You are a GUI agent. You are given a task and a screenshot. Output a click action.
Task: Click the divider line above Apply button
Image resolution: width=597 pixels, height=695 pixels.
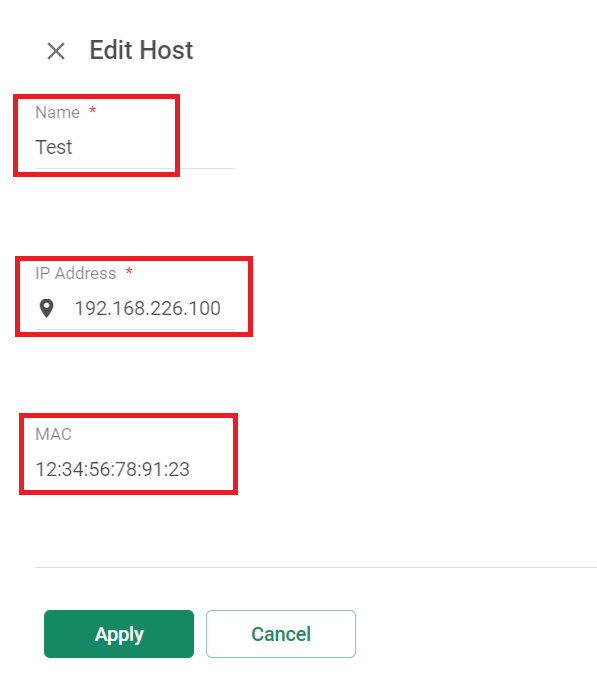coord(316,567)
